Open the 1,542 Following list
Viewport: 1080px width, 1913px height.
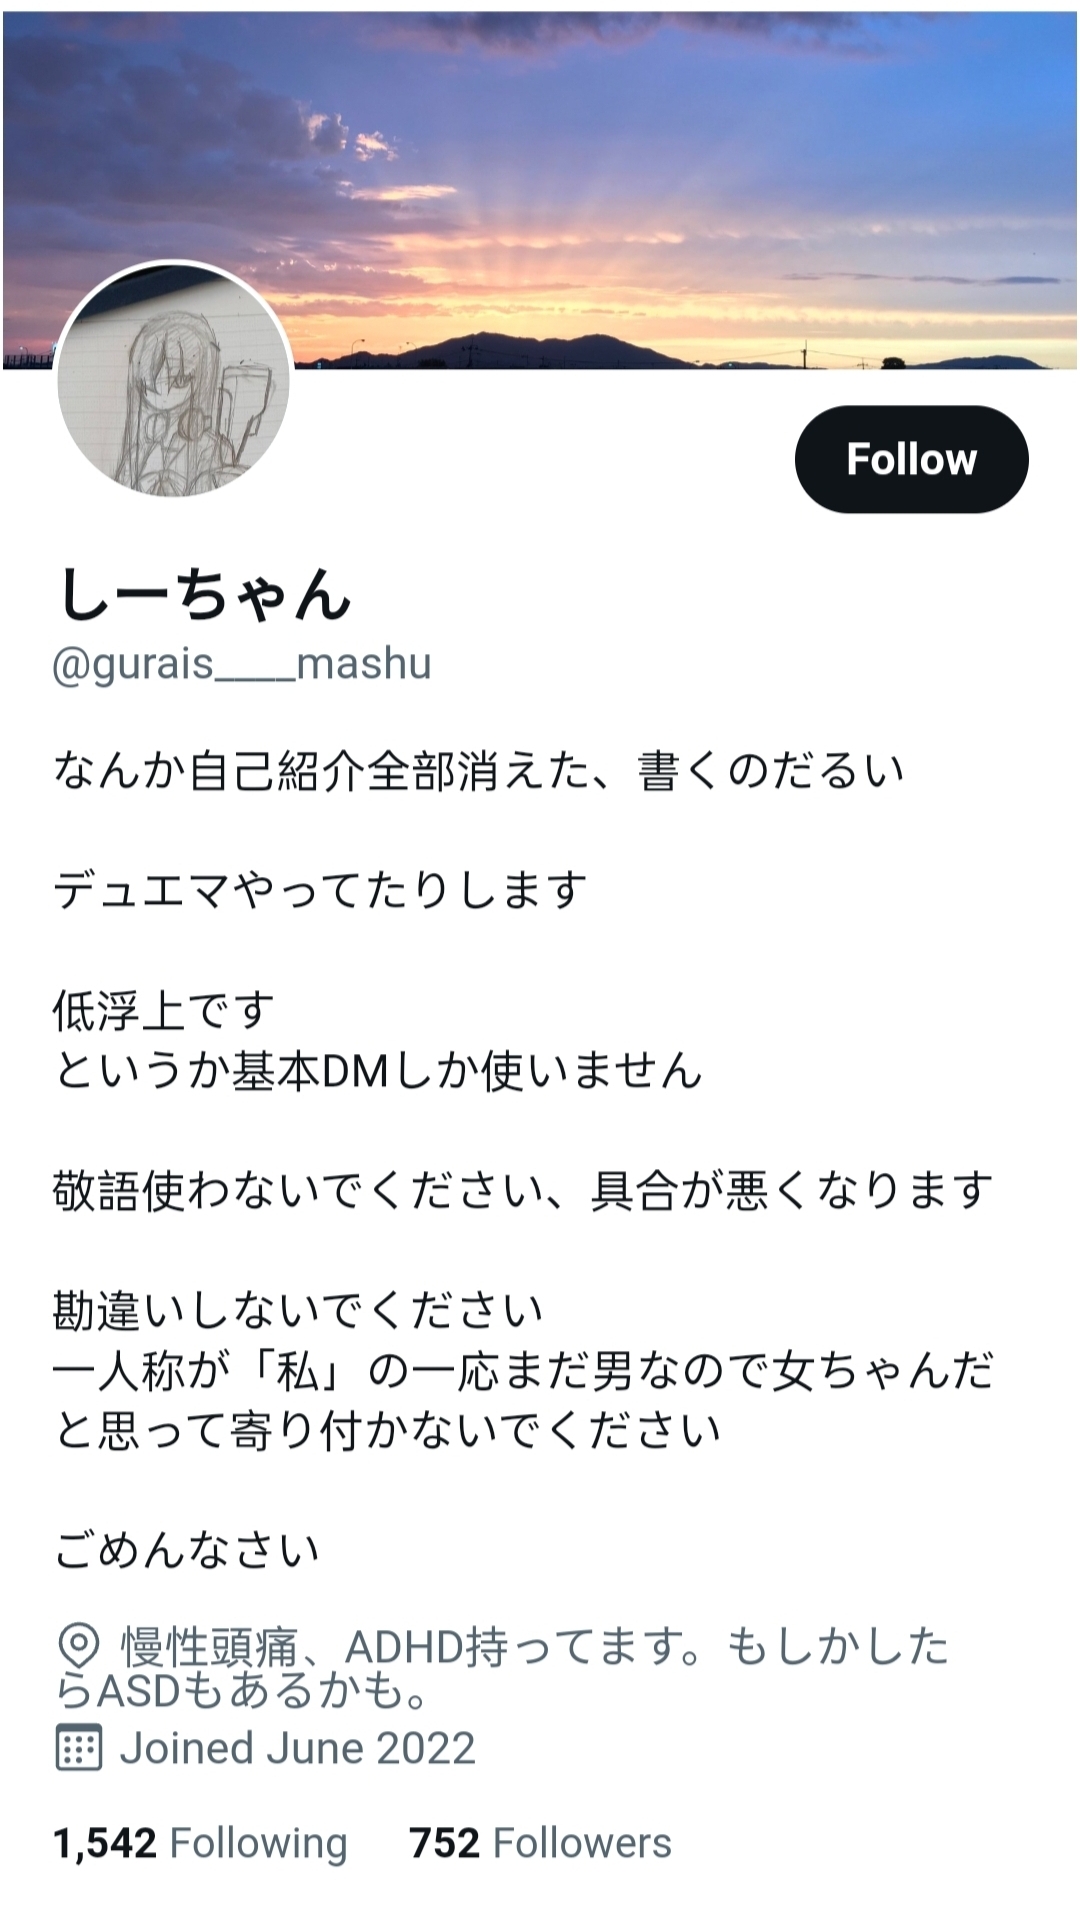click(200, 1843)
